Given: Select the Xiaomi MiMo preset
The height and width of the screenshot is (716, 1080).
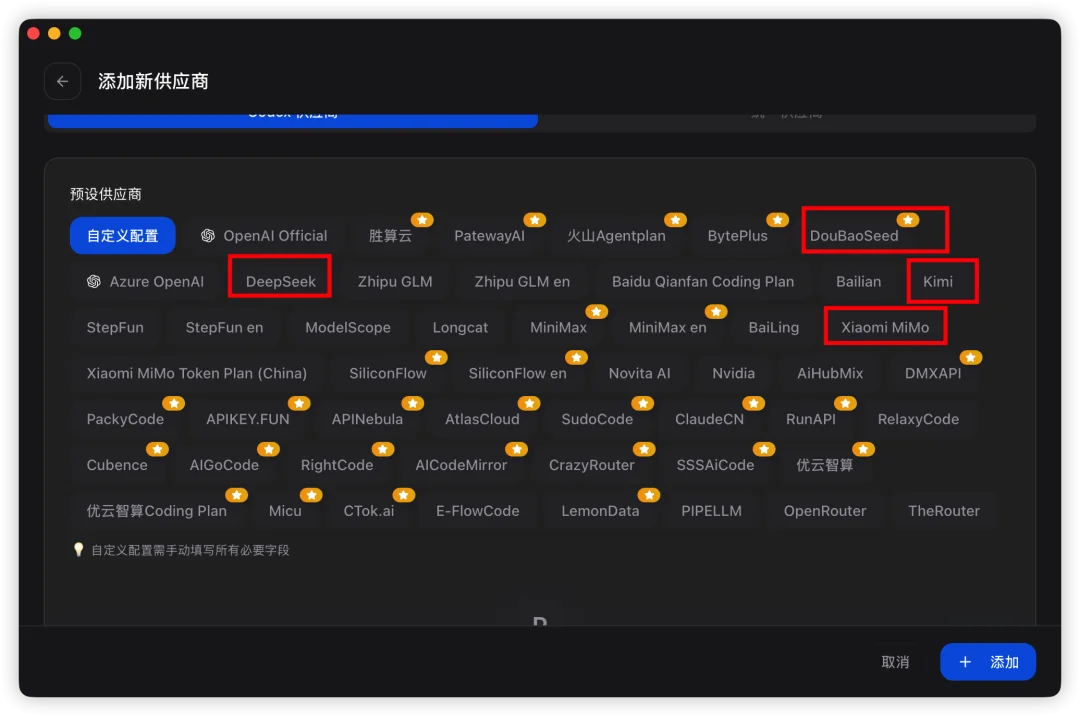Looking at the screenshot, I should (885, 328).
